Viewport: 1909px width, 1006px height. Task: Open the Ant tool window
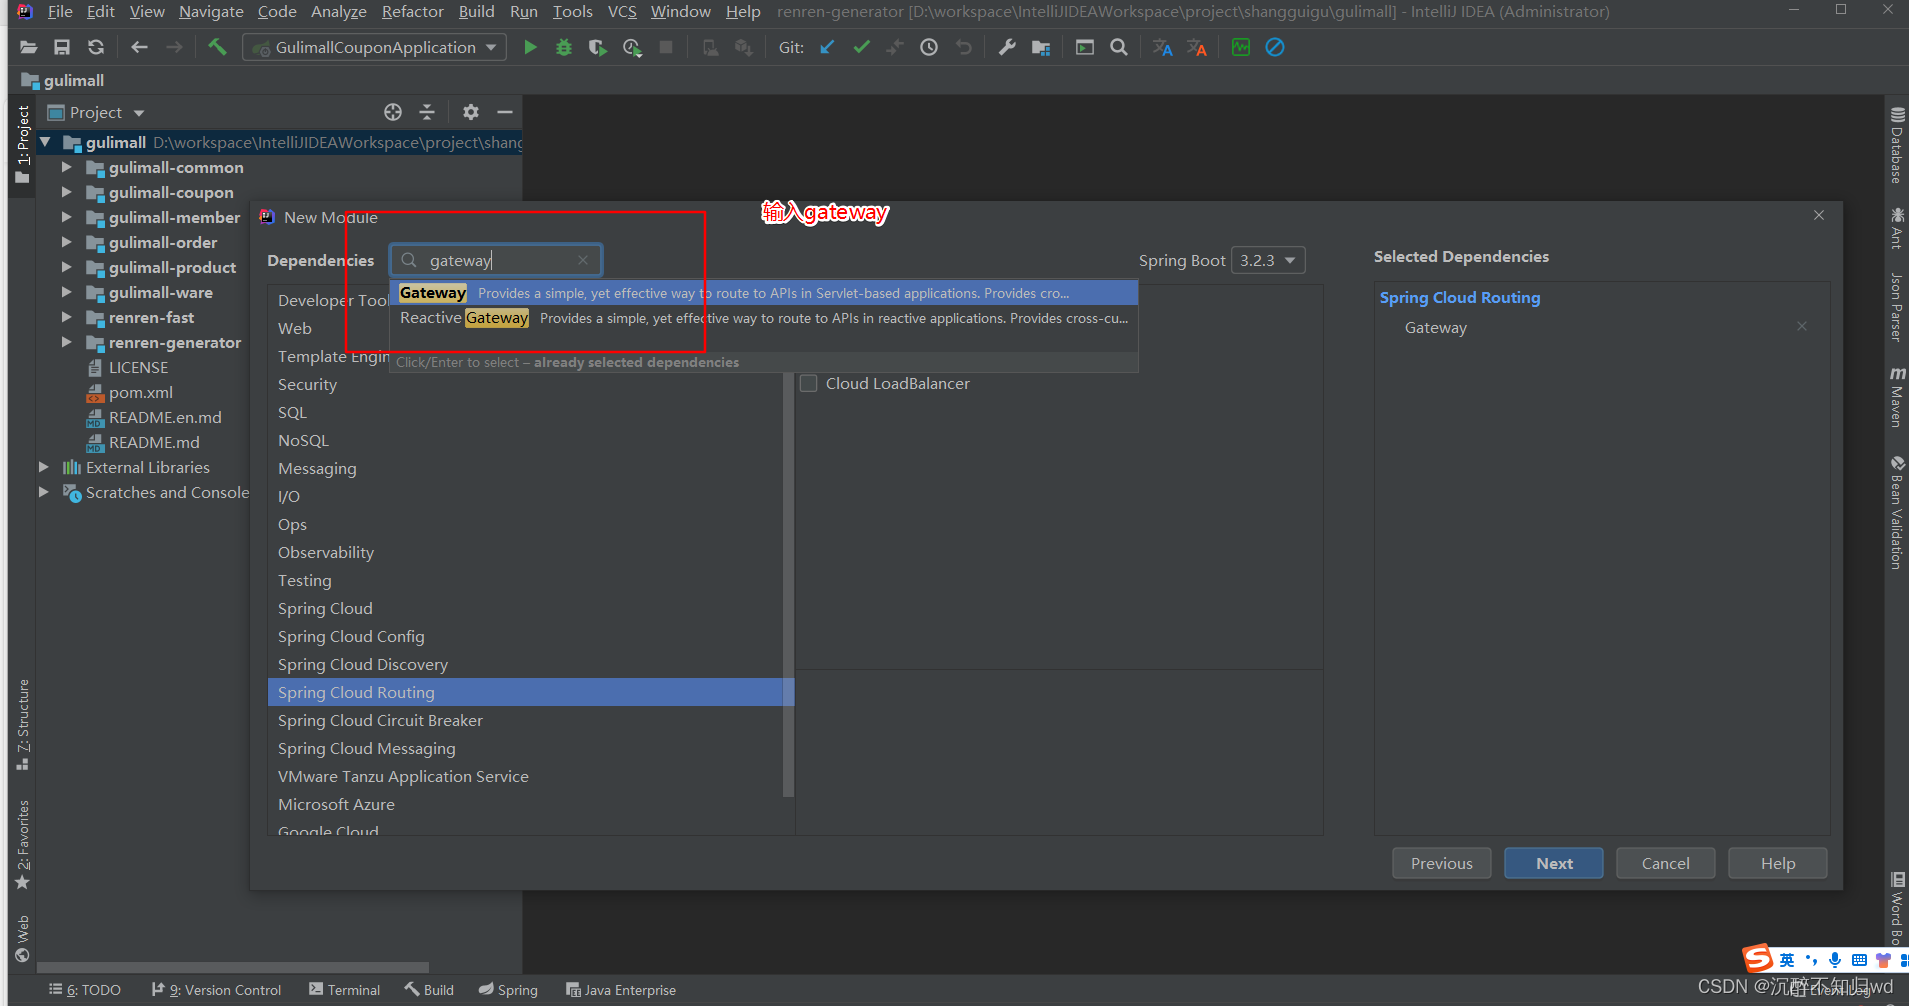pyautogui.click(x=1896, y=228)
